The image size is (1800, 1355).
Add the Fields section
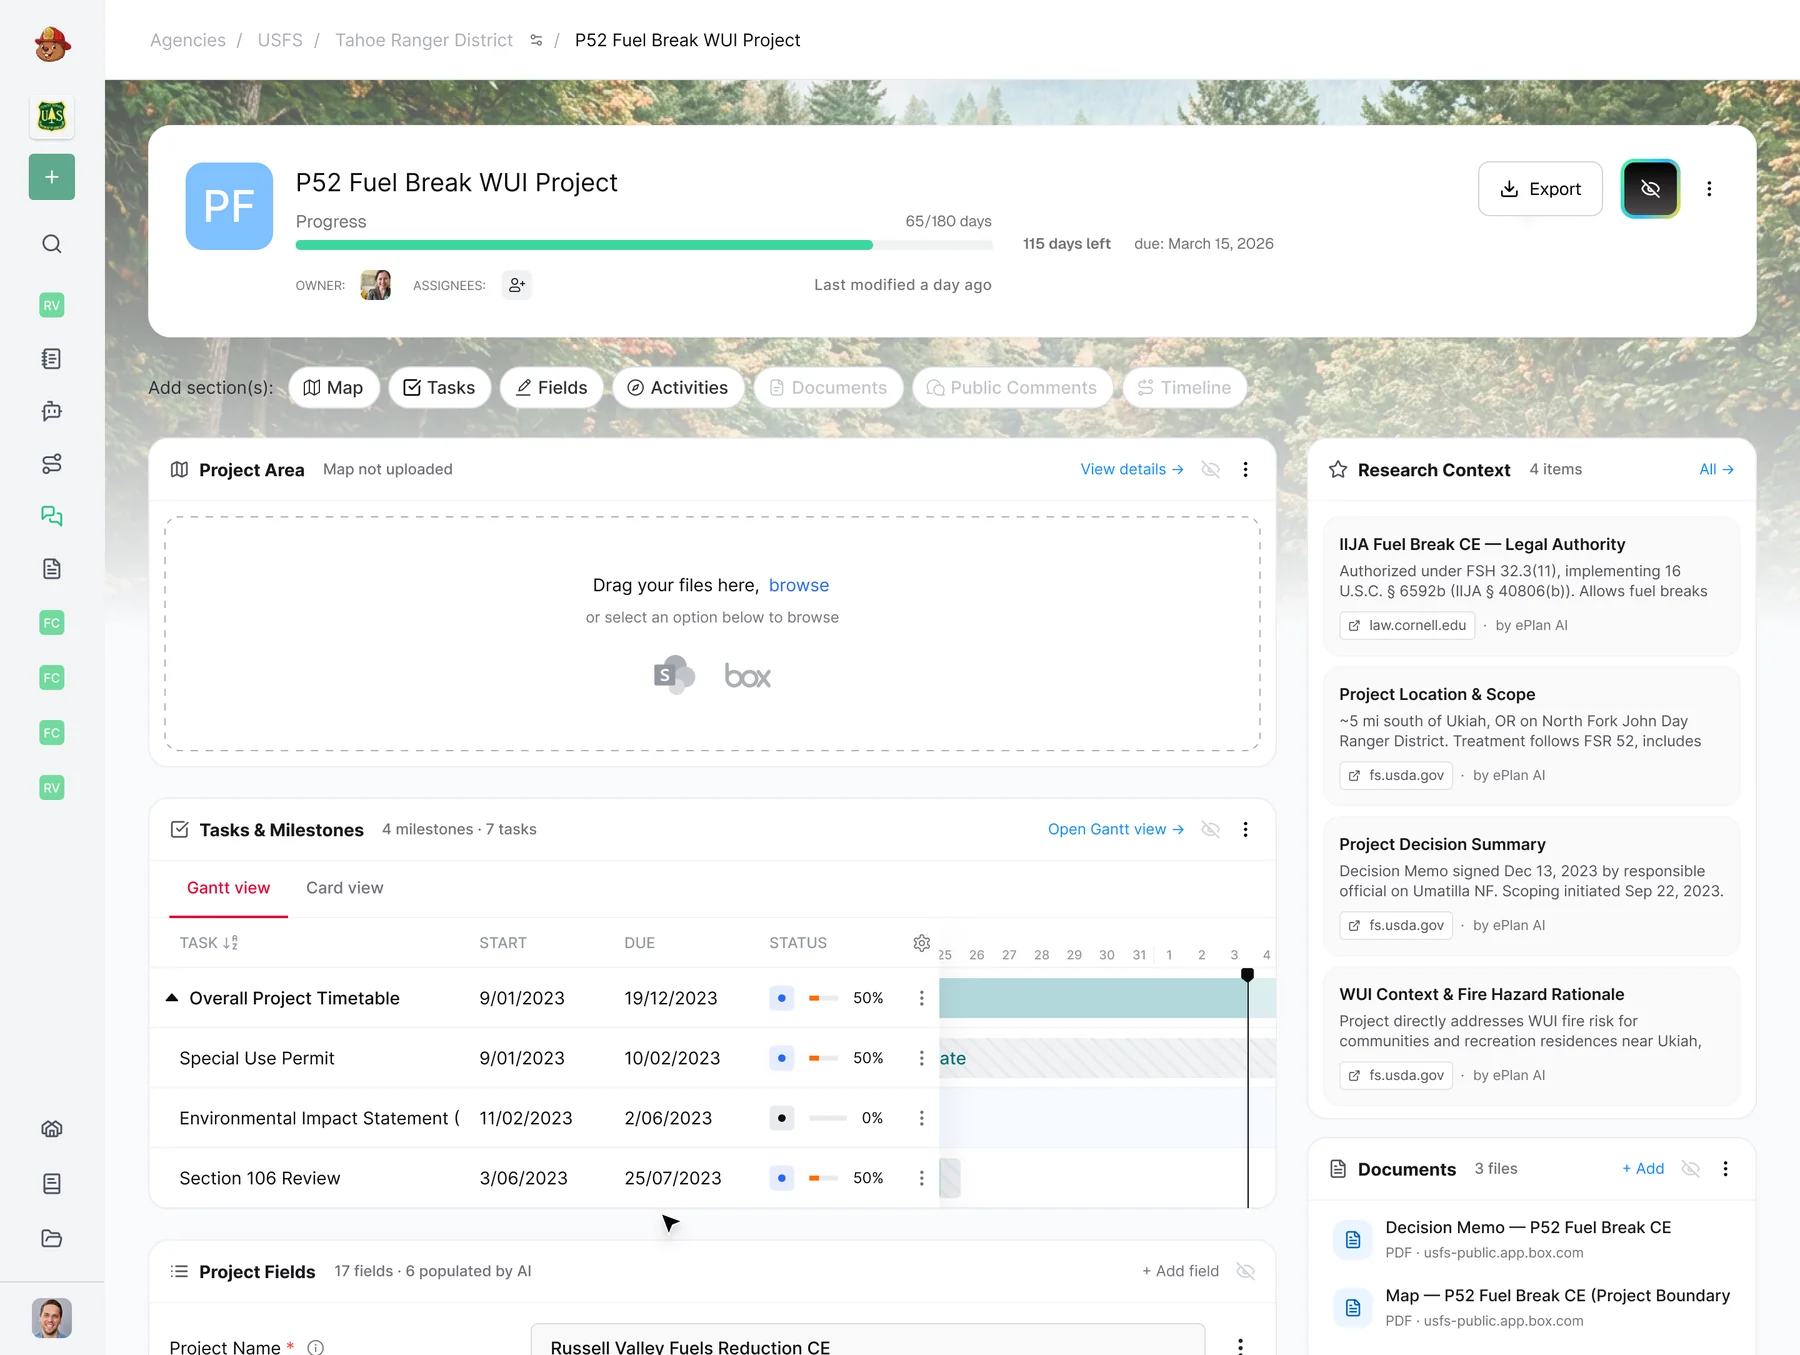(x=552, y=388)
